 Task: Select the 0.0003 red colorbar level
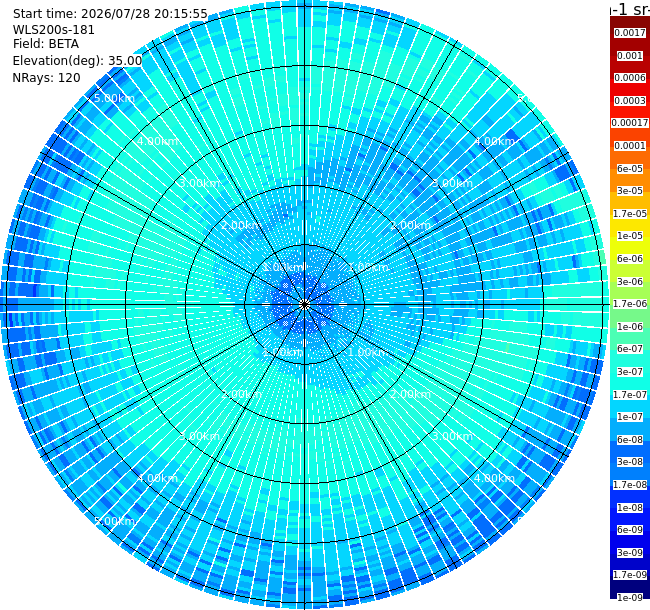[x=630, y=101]
